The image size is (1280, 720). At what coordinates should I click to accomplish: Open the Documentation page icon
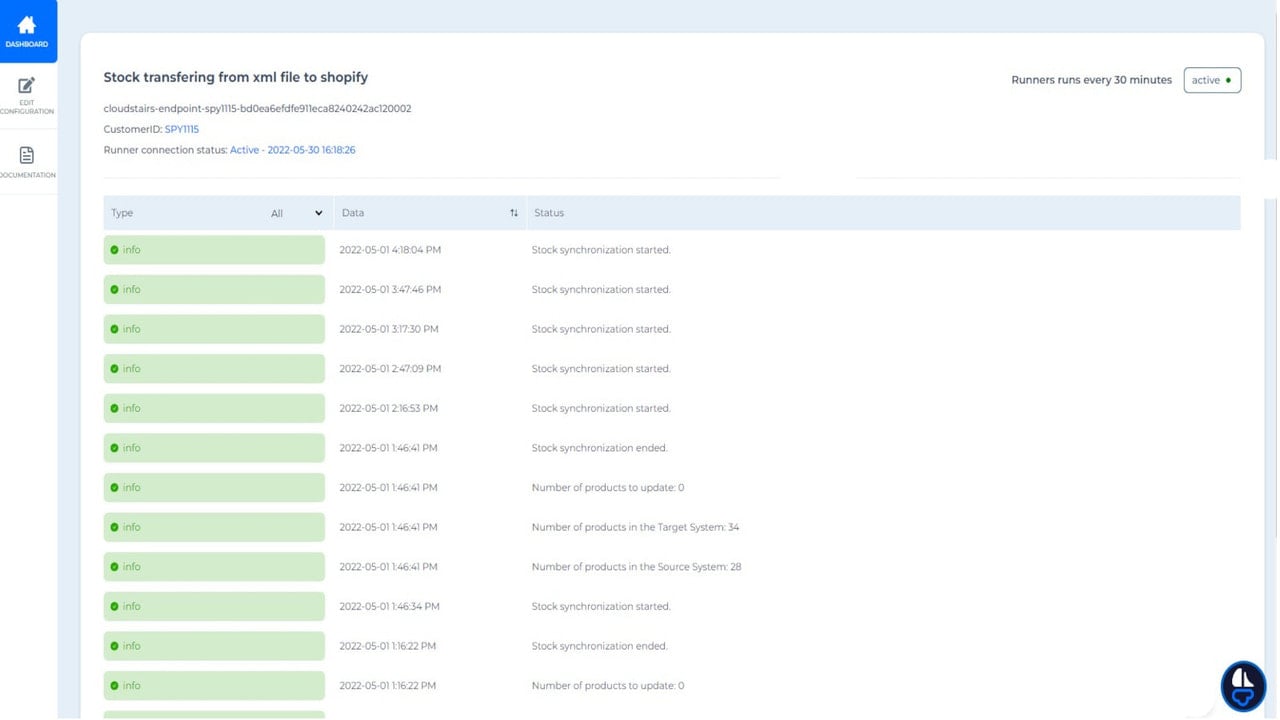click(27, 155)
